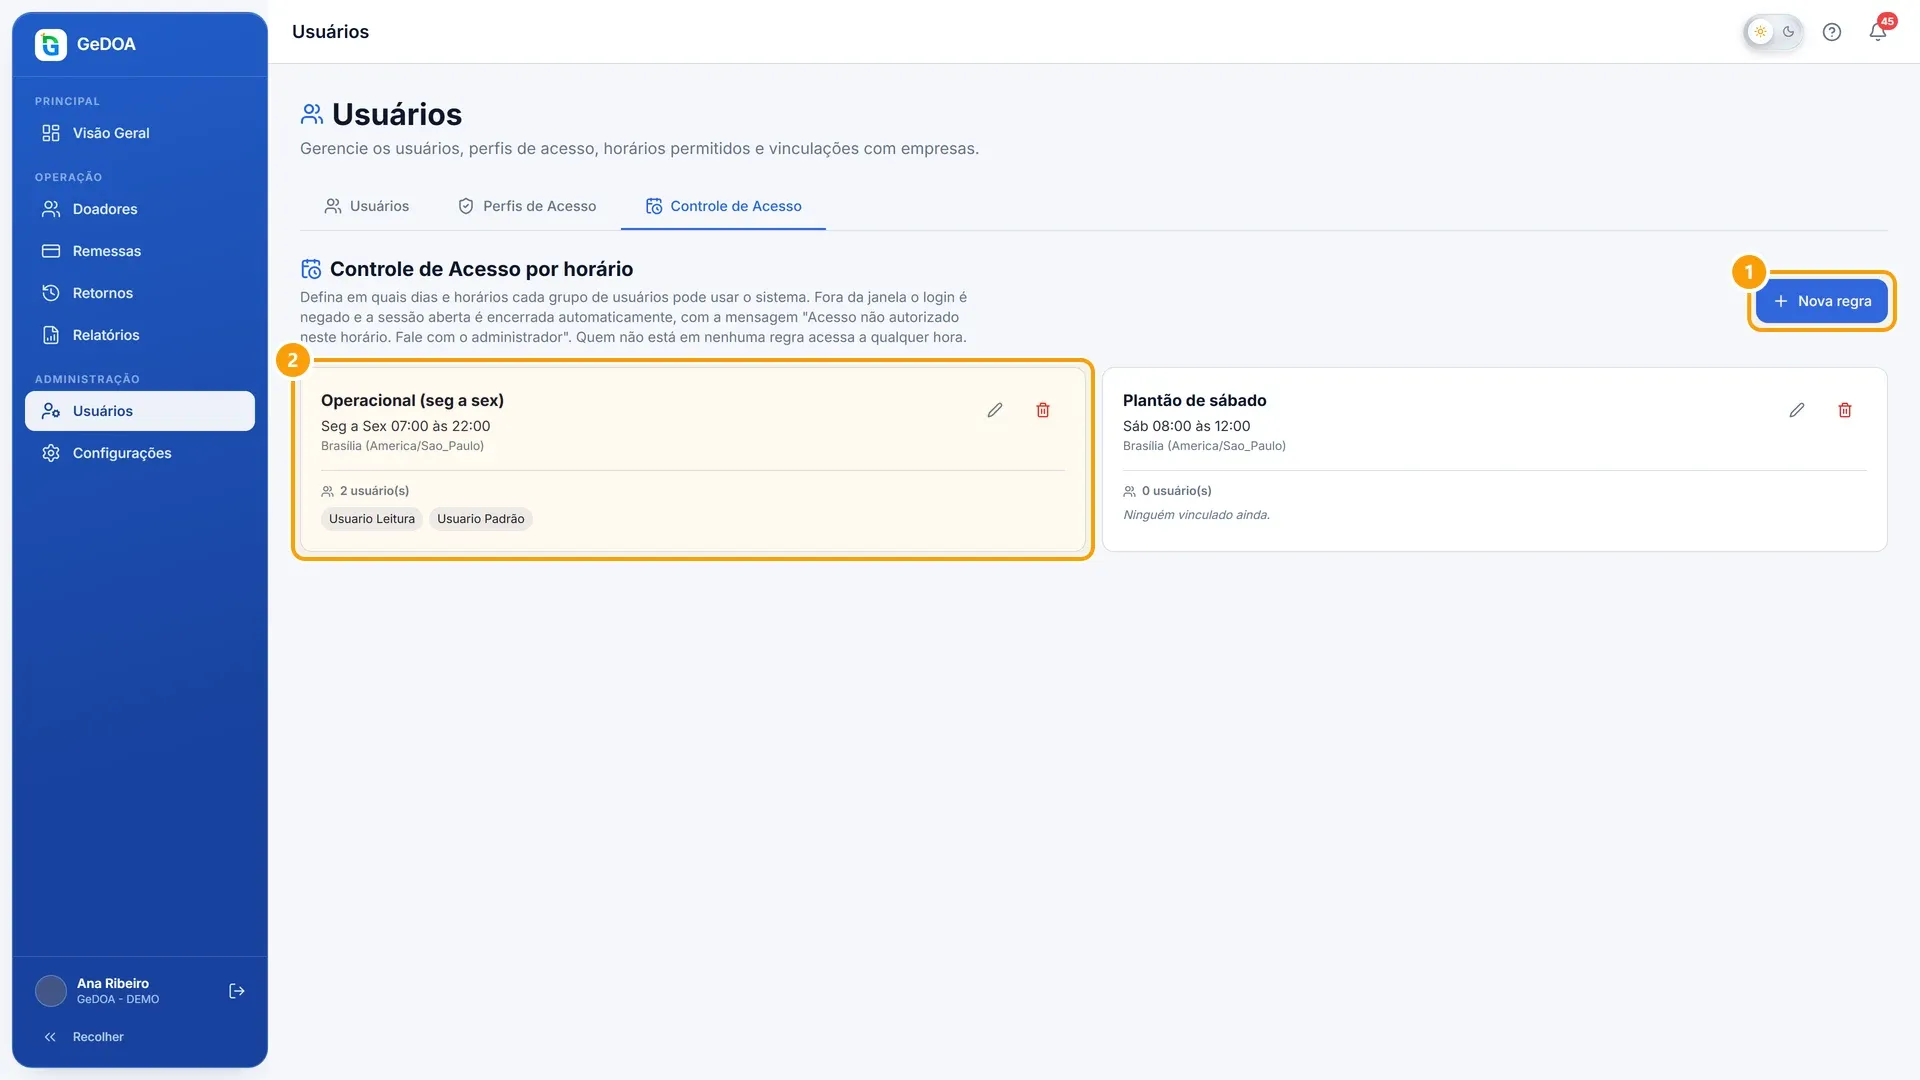Log out using the exit icon
This screenshot has width=1920, height=1080.
coord(237,991)
